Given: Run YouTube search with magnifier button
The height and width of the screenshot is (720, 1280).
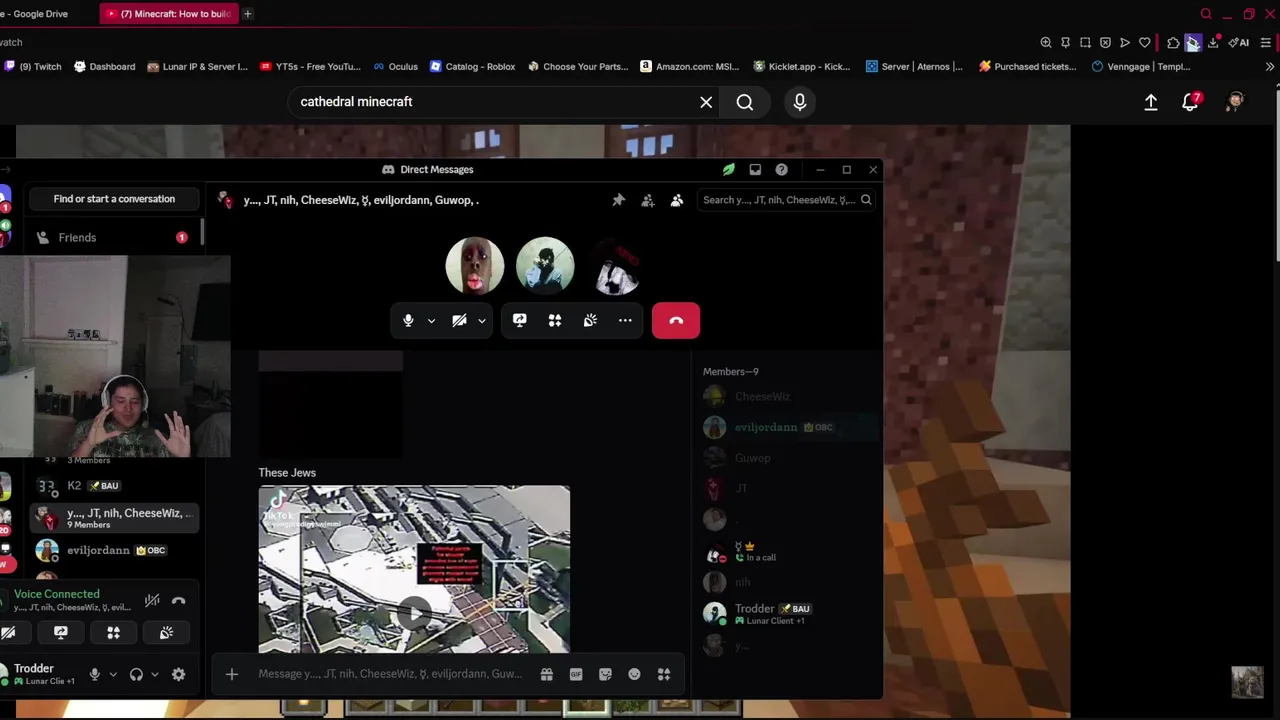Looking at the screenshot, I should [745, 102].
